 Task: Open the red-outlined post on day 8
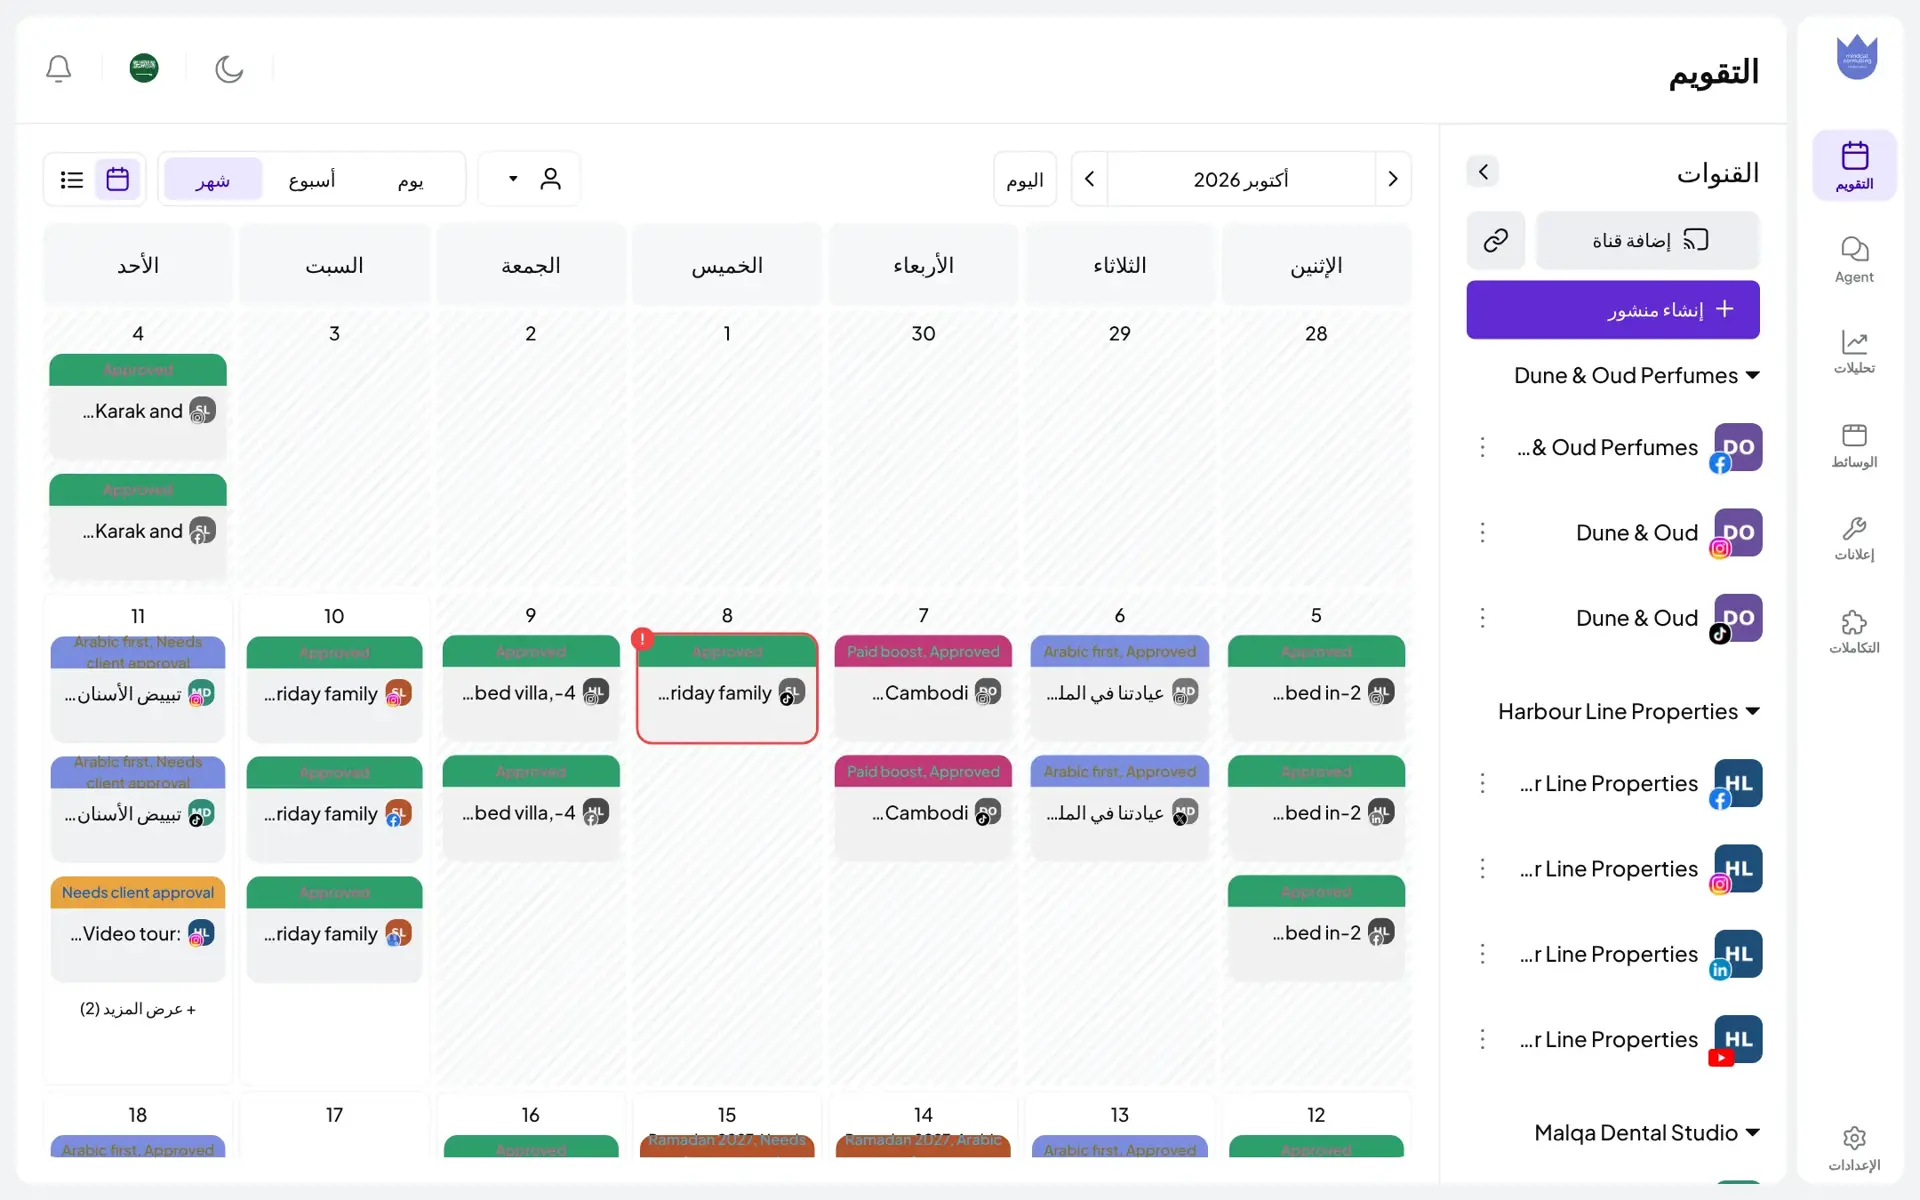727,688
